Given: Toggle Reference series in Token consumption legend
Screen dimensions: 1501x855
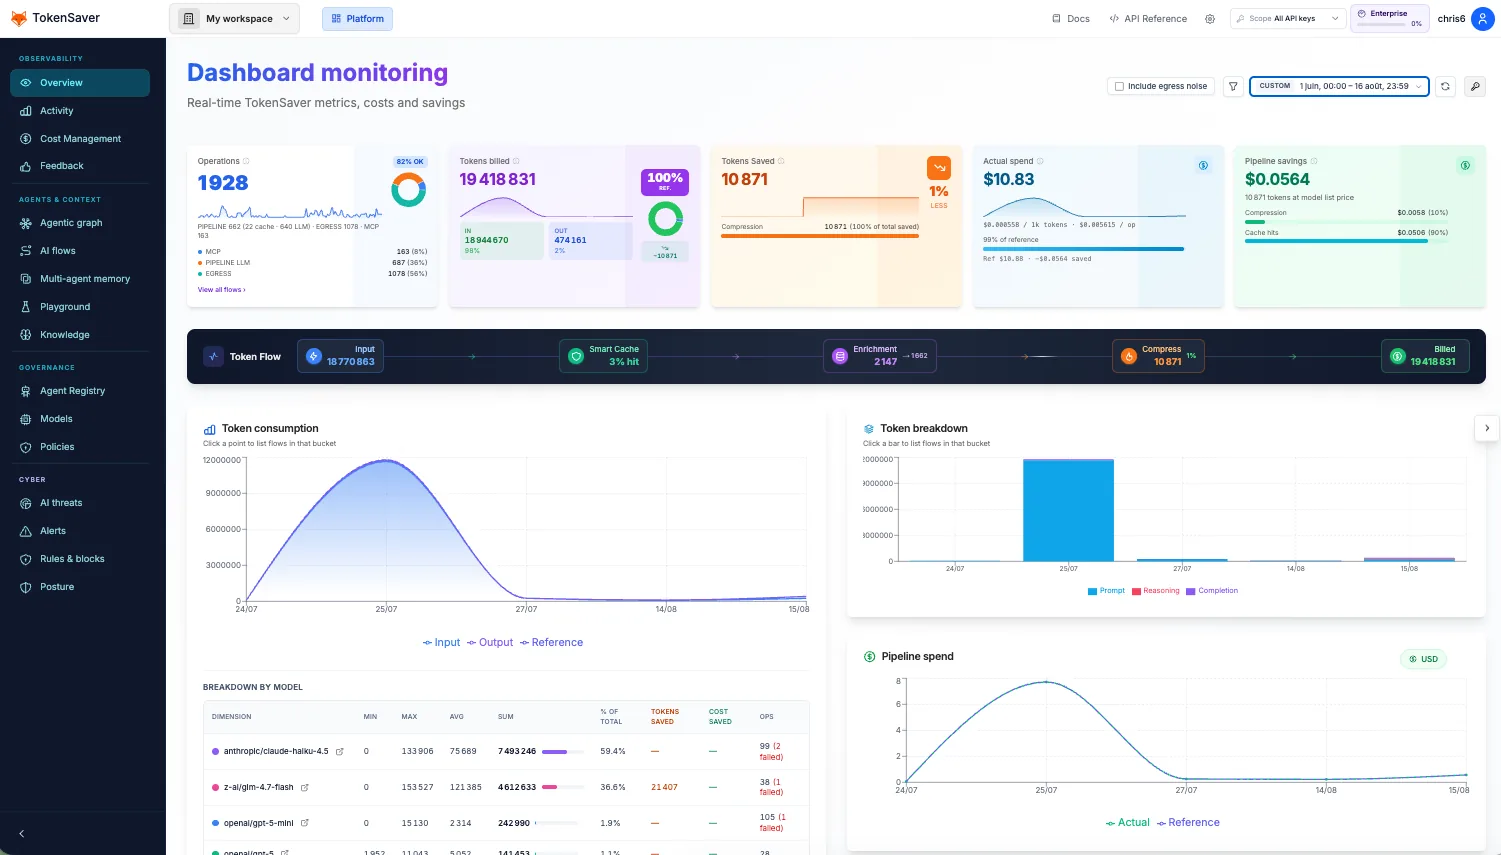Looking at the screenshot, I should (551, 643).
